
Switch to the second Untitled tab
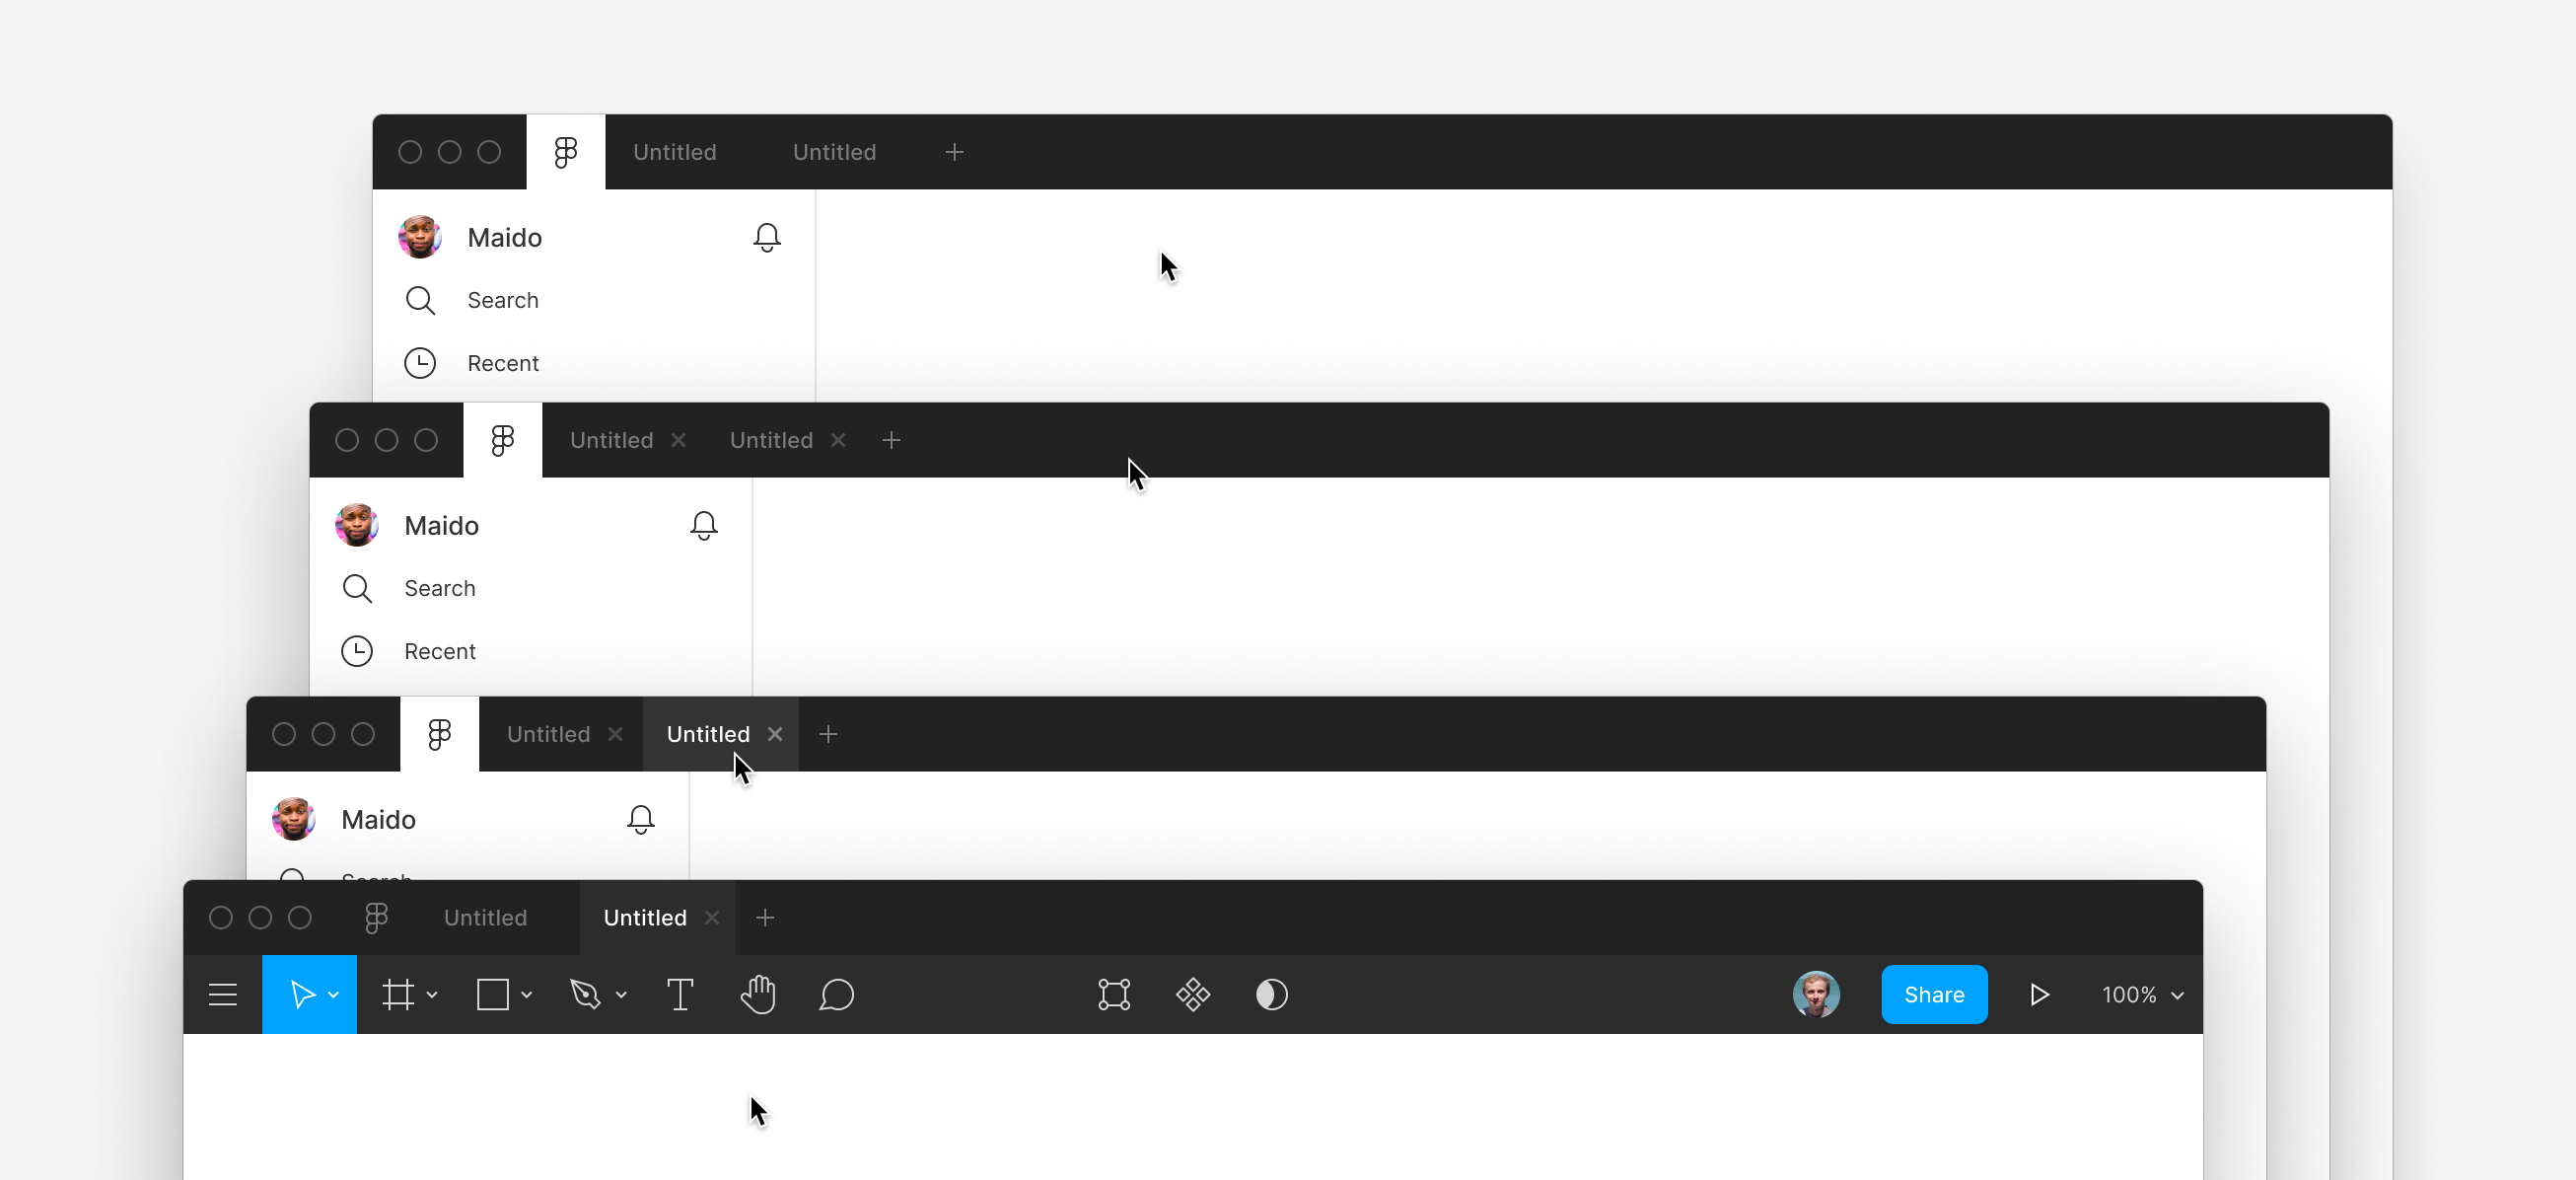coord(642,917)
